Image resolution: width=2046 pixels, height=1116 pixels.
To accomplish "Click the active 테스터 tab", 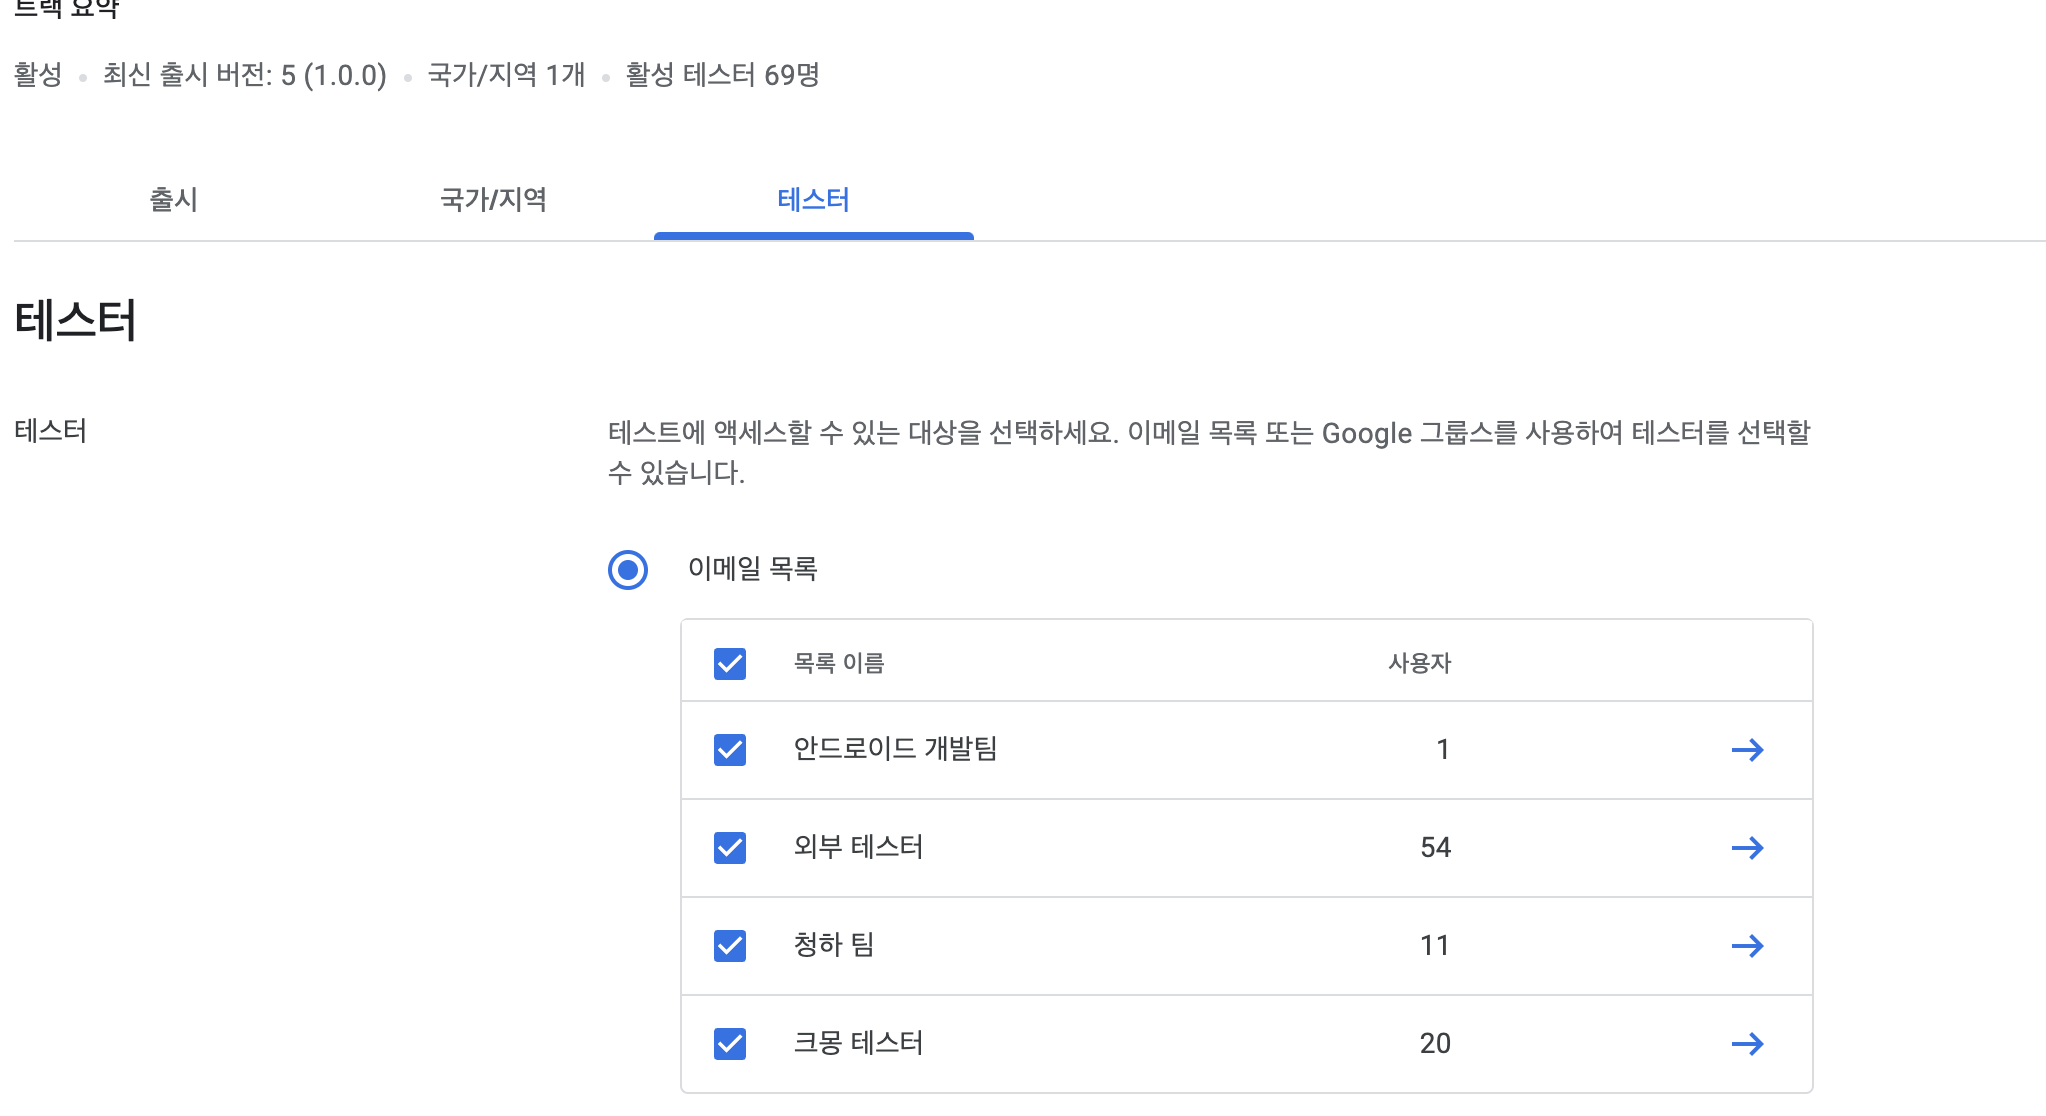I will click(813, 200).
